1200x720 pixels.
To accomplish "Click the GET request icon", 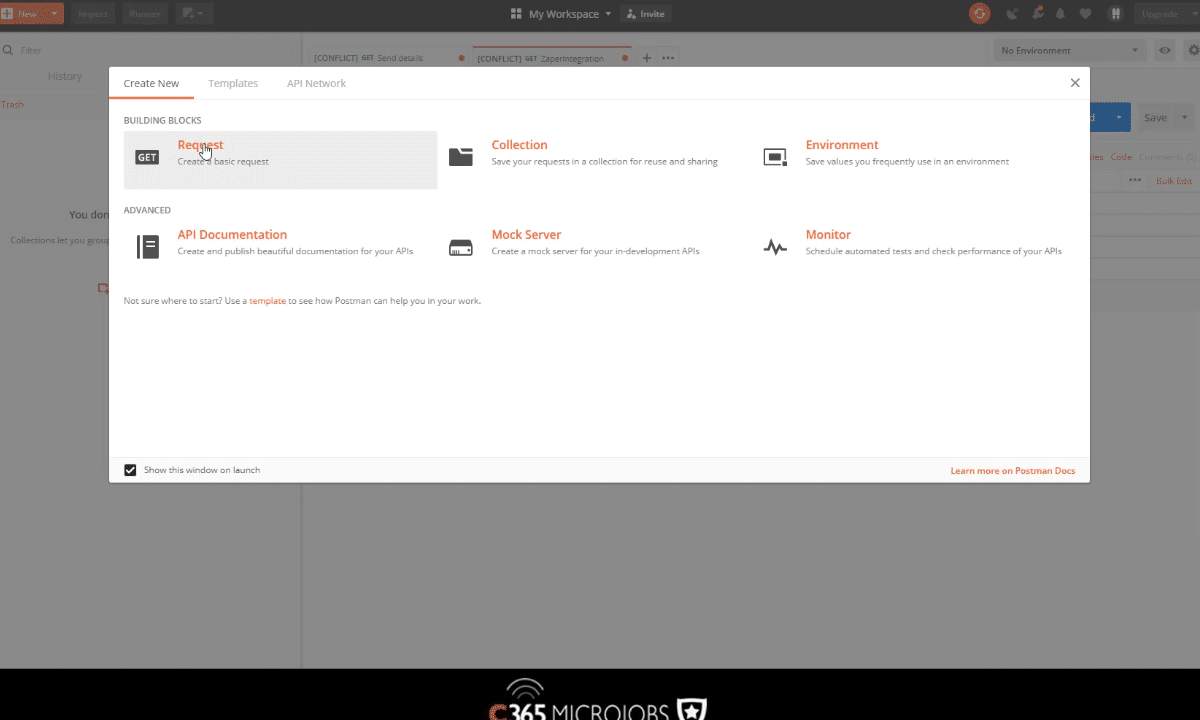I will (147, 158).
